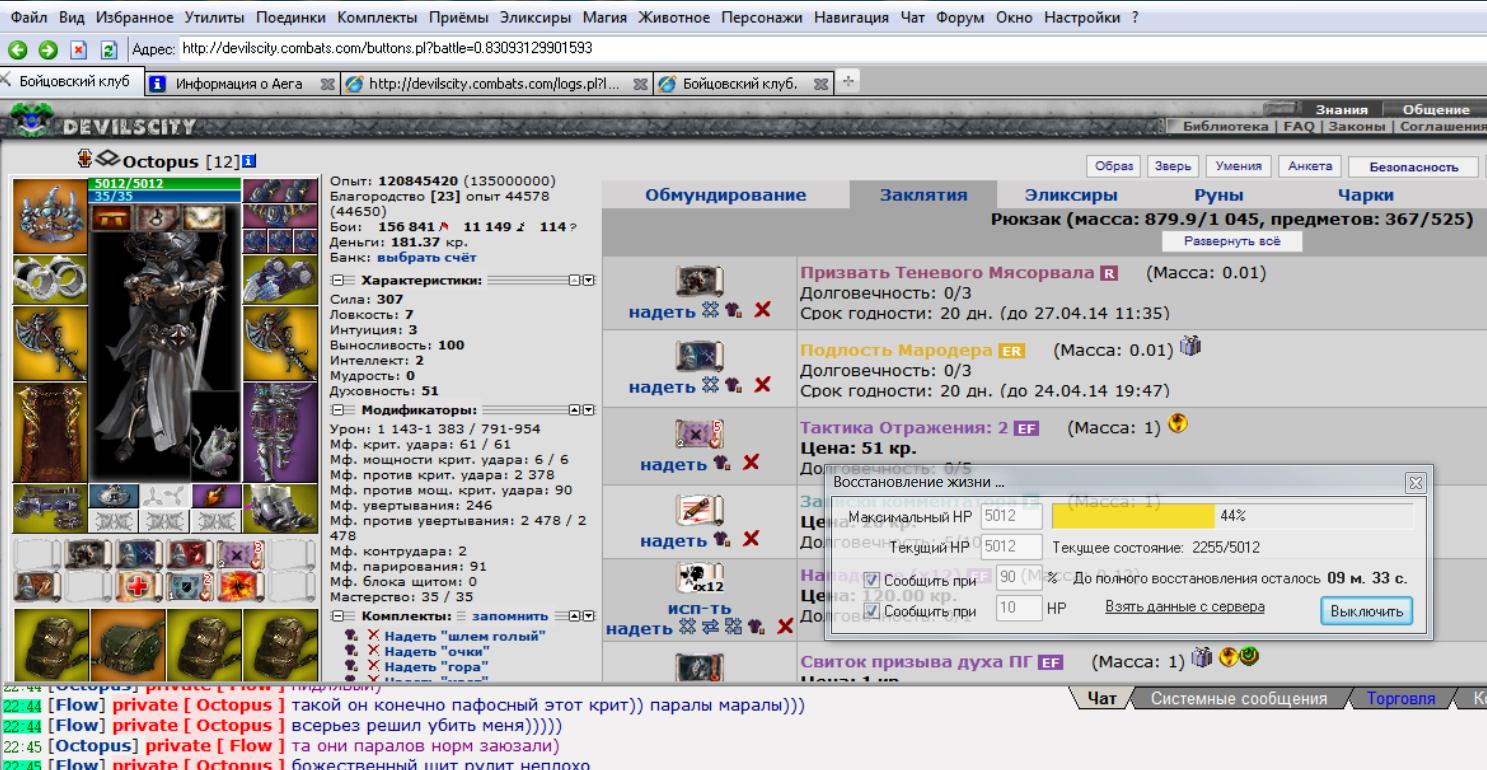Move Характеристики section down with its arrow
The image size is (1487, 770).
[x=588, y=282]
